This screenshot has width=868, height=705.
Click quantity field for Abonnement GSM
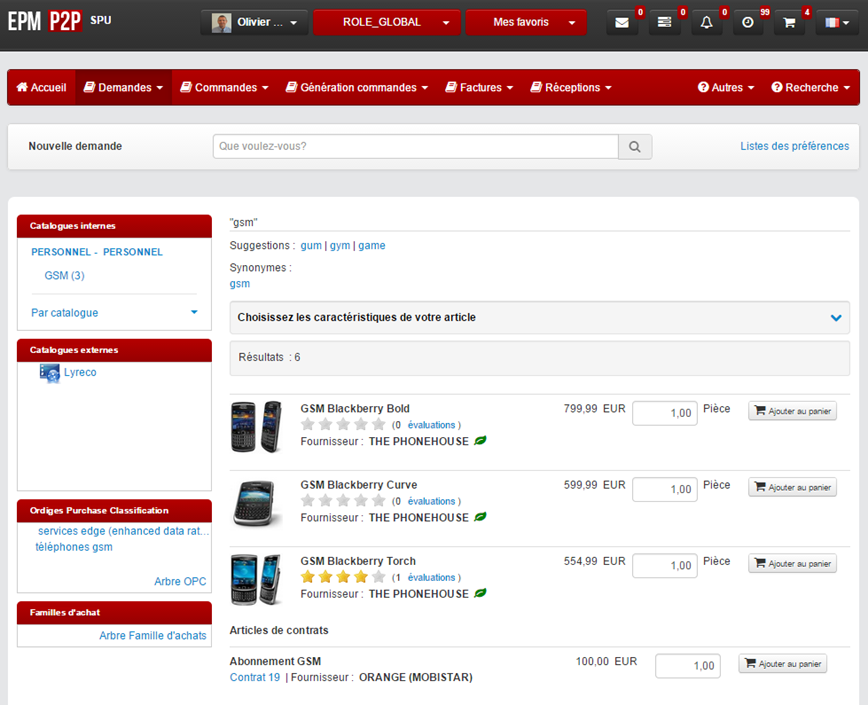point(688,666)
